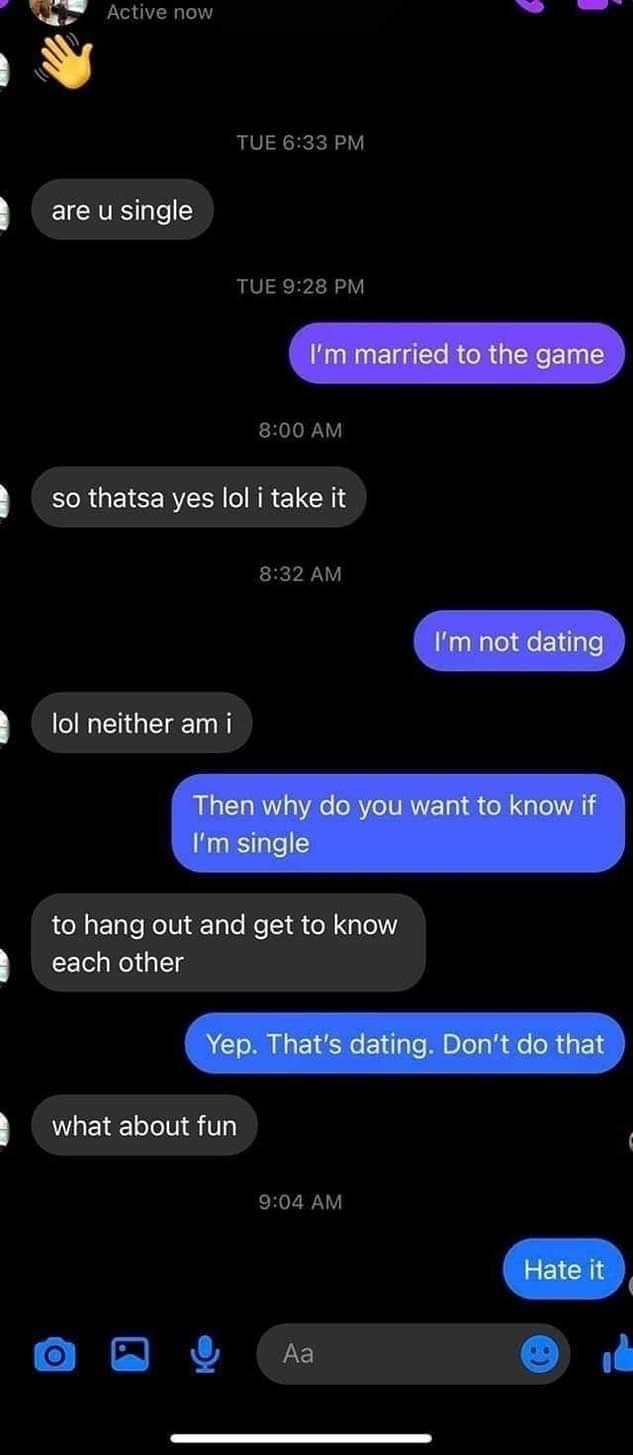Image resolution: width=633 pixels, height=1455 pixels.
Task: Tap the 'what about fun' message
Action: [145, 1125]
